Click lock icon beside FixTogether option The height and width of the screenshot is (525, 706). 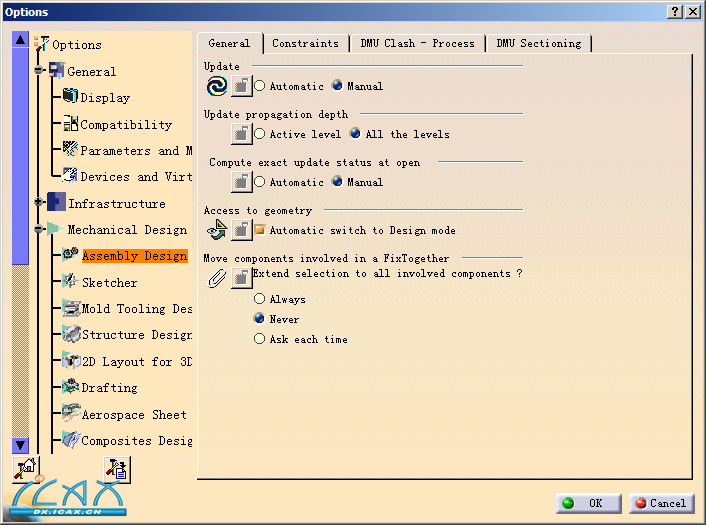241,278
